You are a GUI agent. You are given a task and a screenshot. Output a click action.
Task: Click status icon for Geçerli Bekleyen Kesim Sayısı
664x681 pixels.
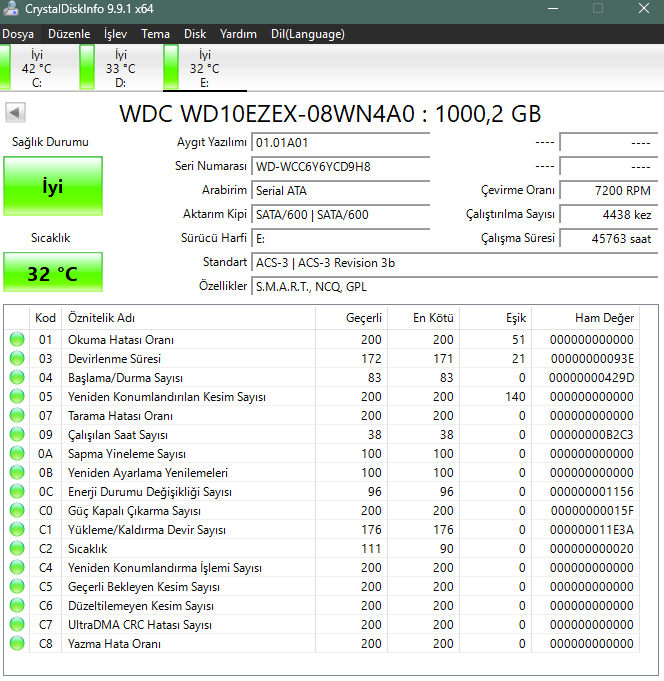point(17,586)
